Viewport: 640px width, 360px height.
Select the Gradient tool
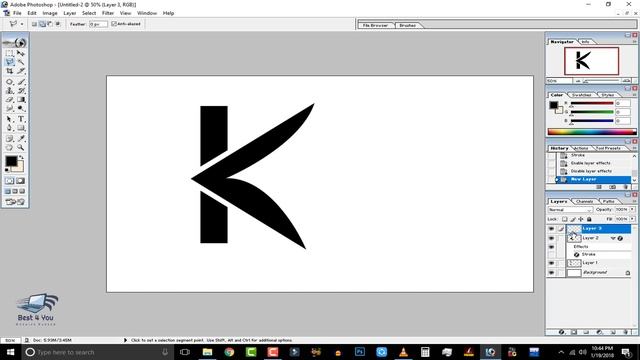[20, 100]
